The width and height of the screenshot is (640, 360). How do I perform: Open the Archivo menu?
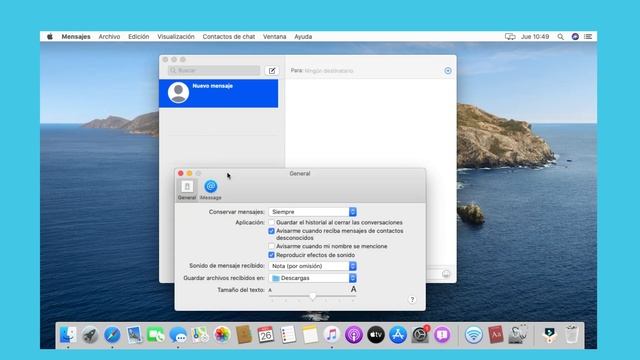[x=109, y=37]
